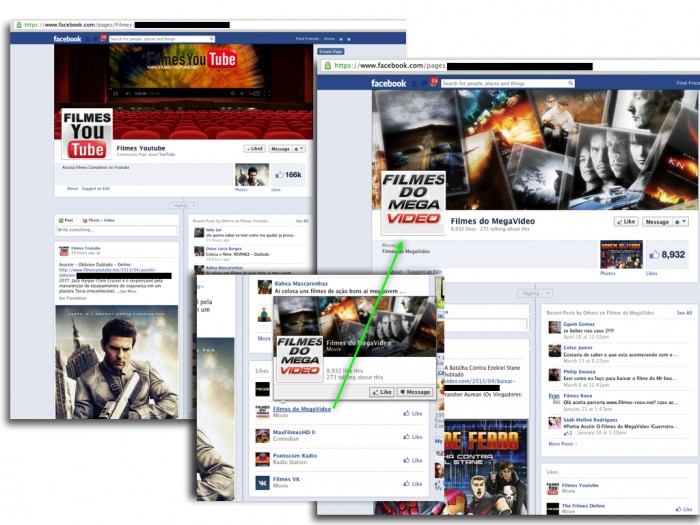Open gear dropdown beside Message on Filmes Youtube
This screenshot has height=525, width=700.
point(299,149)
